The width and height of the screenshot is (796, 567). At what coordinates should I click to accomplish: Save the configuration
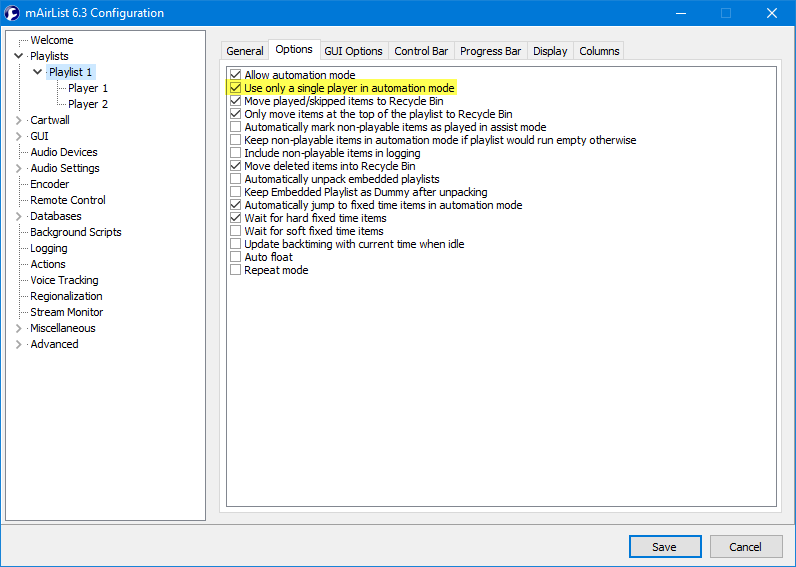tap(665, 547)
